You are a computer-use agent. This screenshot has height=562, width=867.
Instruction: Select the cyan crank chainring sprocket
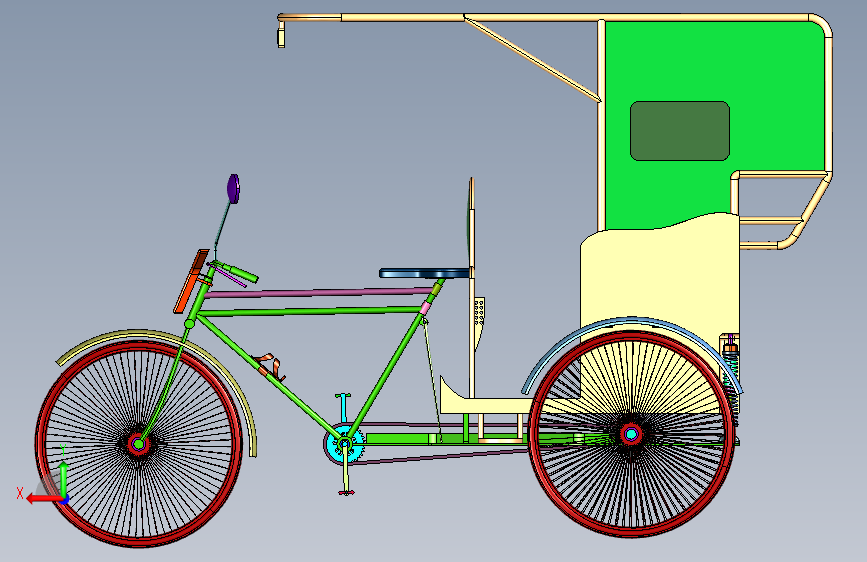click(x=344, y=443)
